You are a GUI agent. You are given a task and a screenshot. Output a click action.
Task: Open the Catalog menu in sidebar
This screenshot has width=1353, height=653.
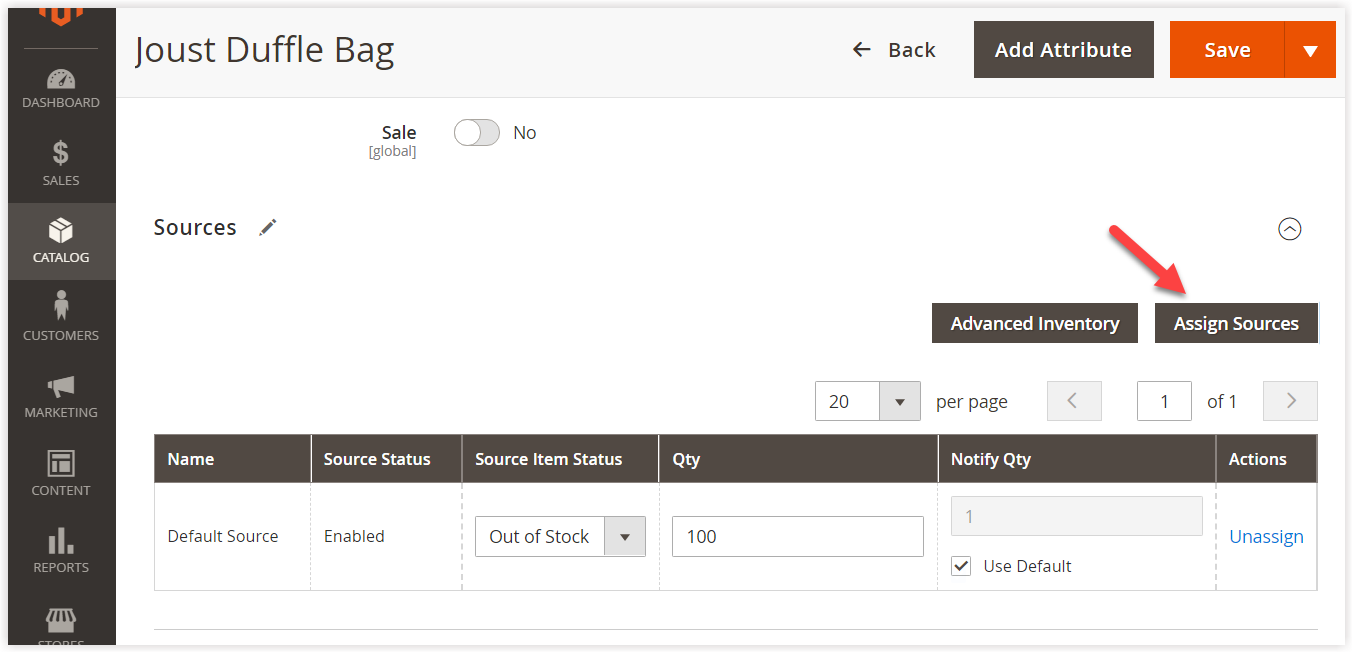(x=61, y=241)
